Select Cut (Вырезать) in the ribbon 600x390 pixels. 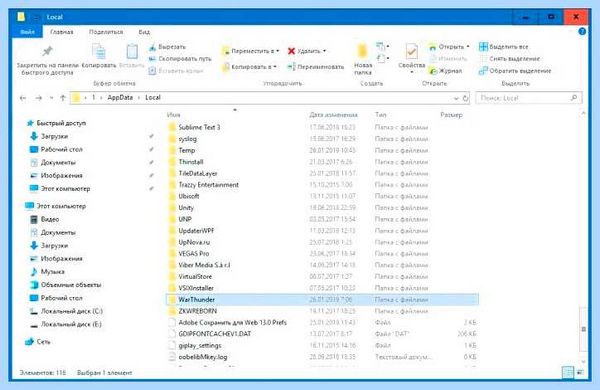[x=167, y=47]
